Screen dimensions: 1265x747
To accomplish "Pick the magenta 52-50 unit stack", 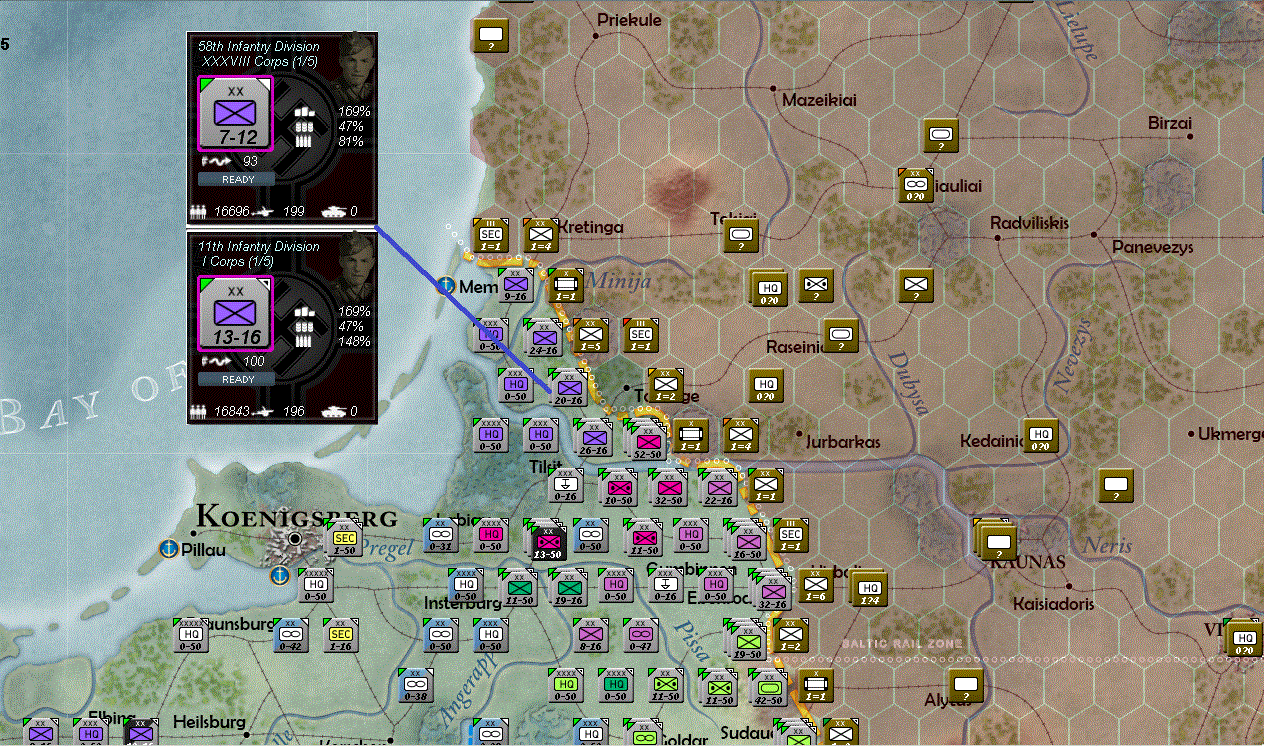I will pyautogui.click(x=648, y=440).
